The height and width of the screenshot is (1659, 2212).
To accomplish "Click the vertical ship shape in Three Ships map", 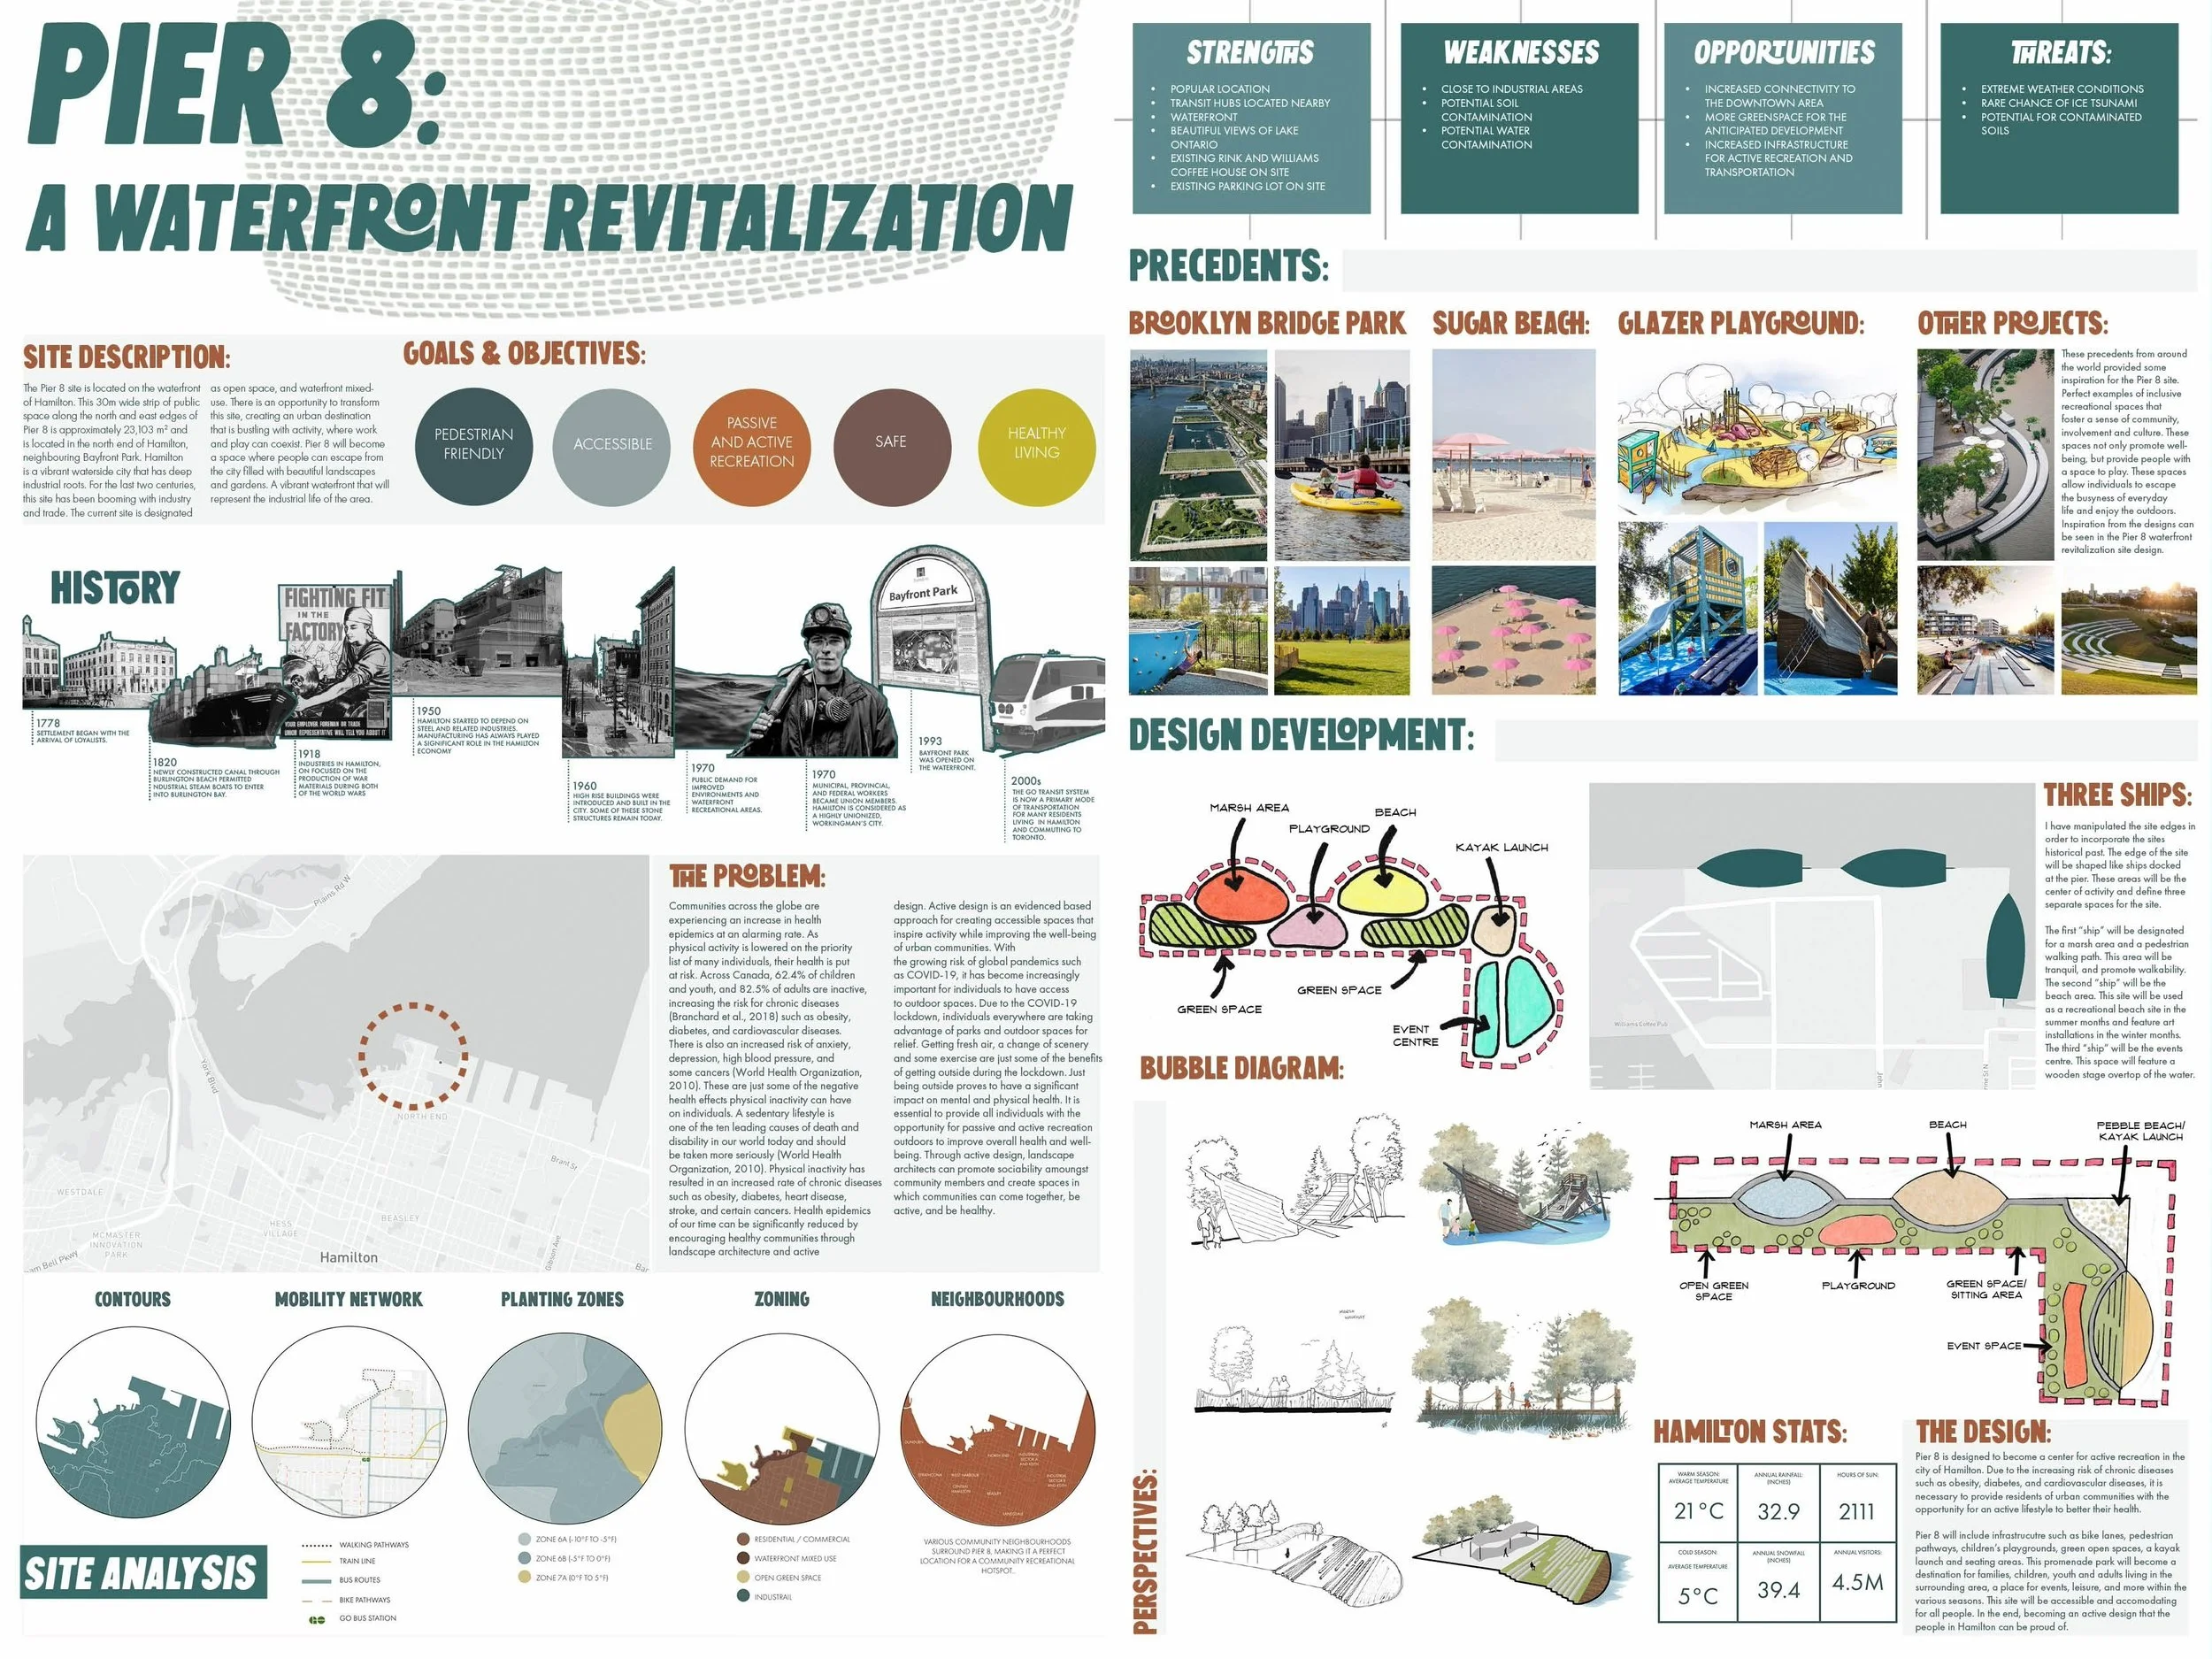I will 2003,946.
